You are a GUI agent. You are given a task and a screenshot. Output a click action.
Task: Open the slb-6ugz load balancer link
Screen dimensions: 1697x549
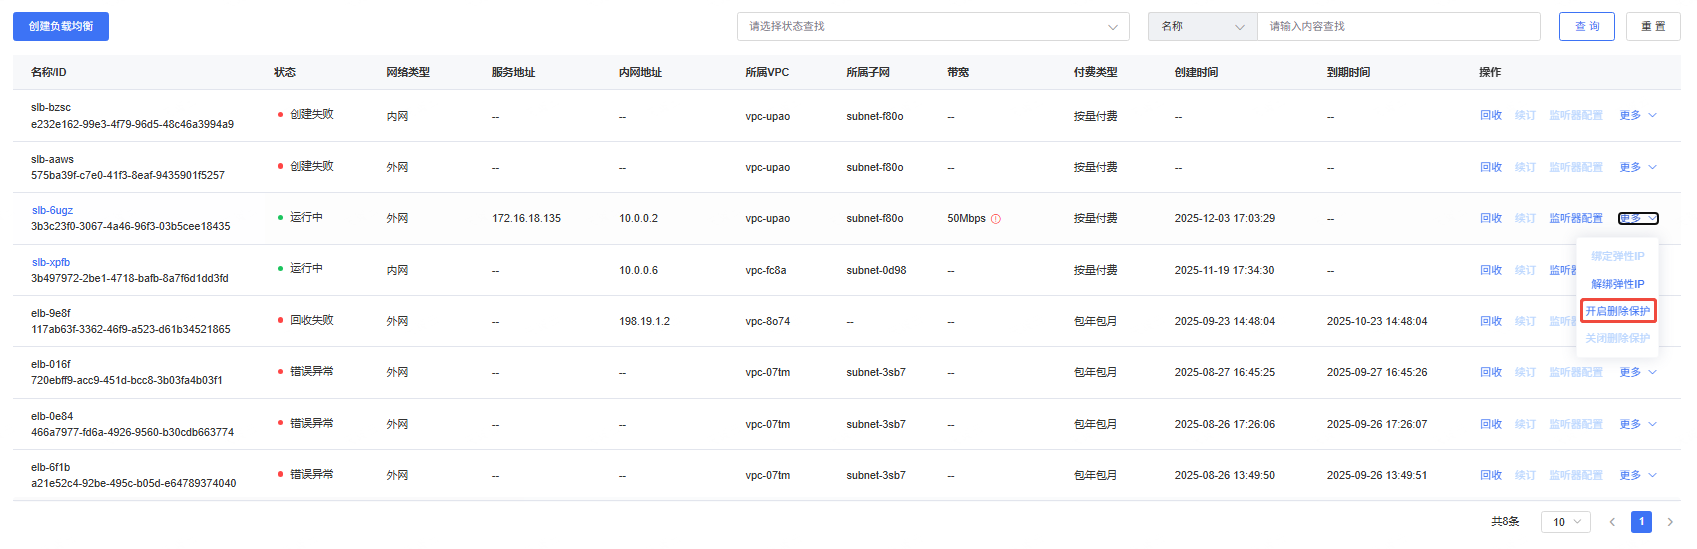52,211
